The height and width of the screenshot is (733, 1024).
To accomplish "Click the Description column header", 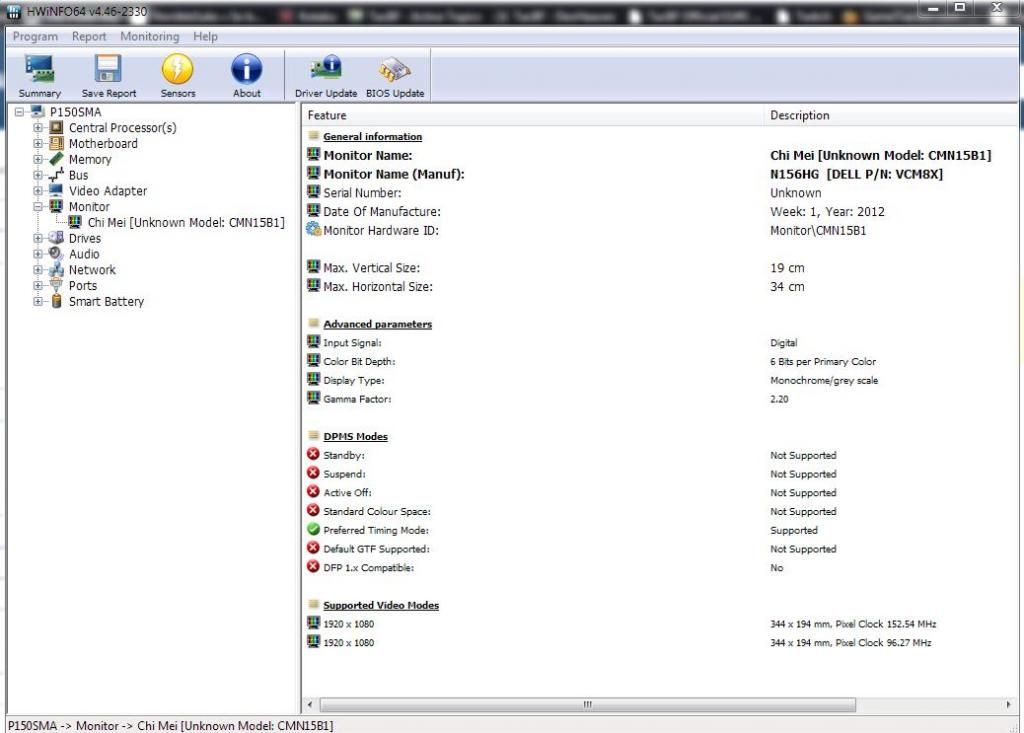I will point(890,115).
